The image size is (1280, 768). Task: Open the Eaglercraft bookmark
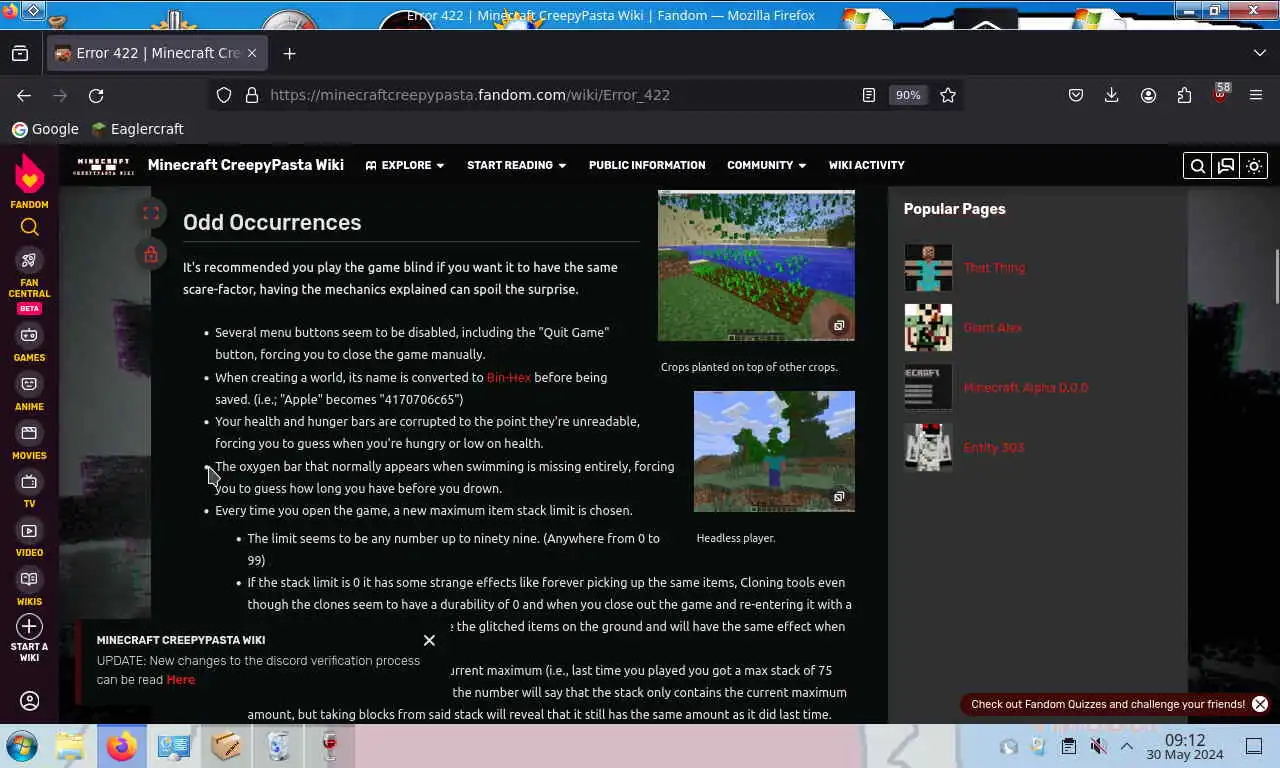pos(137,129)
